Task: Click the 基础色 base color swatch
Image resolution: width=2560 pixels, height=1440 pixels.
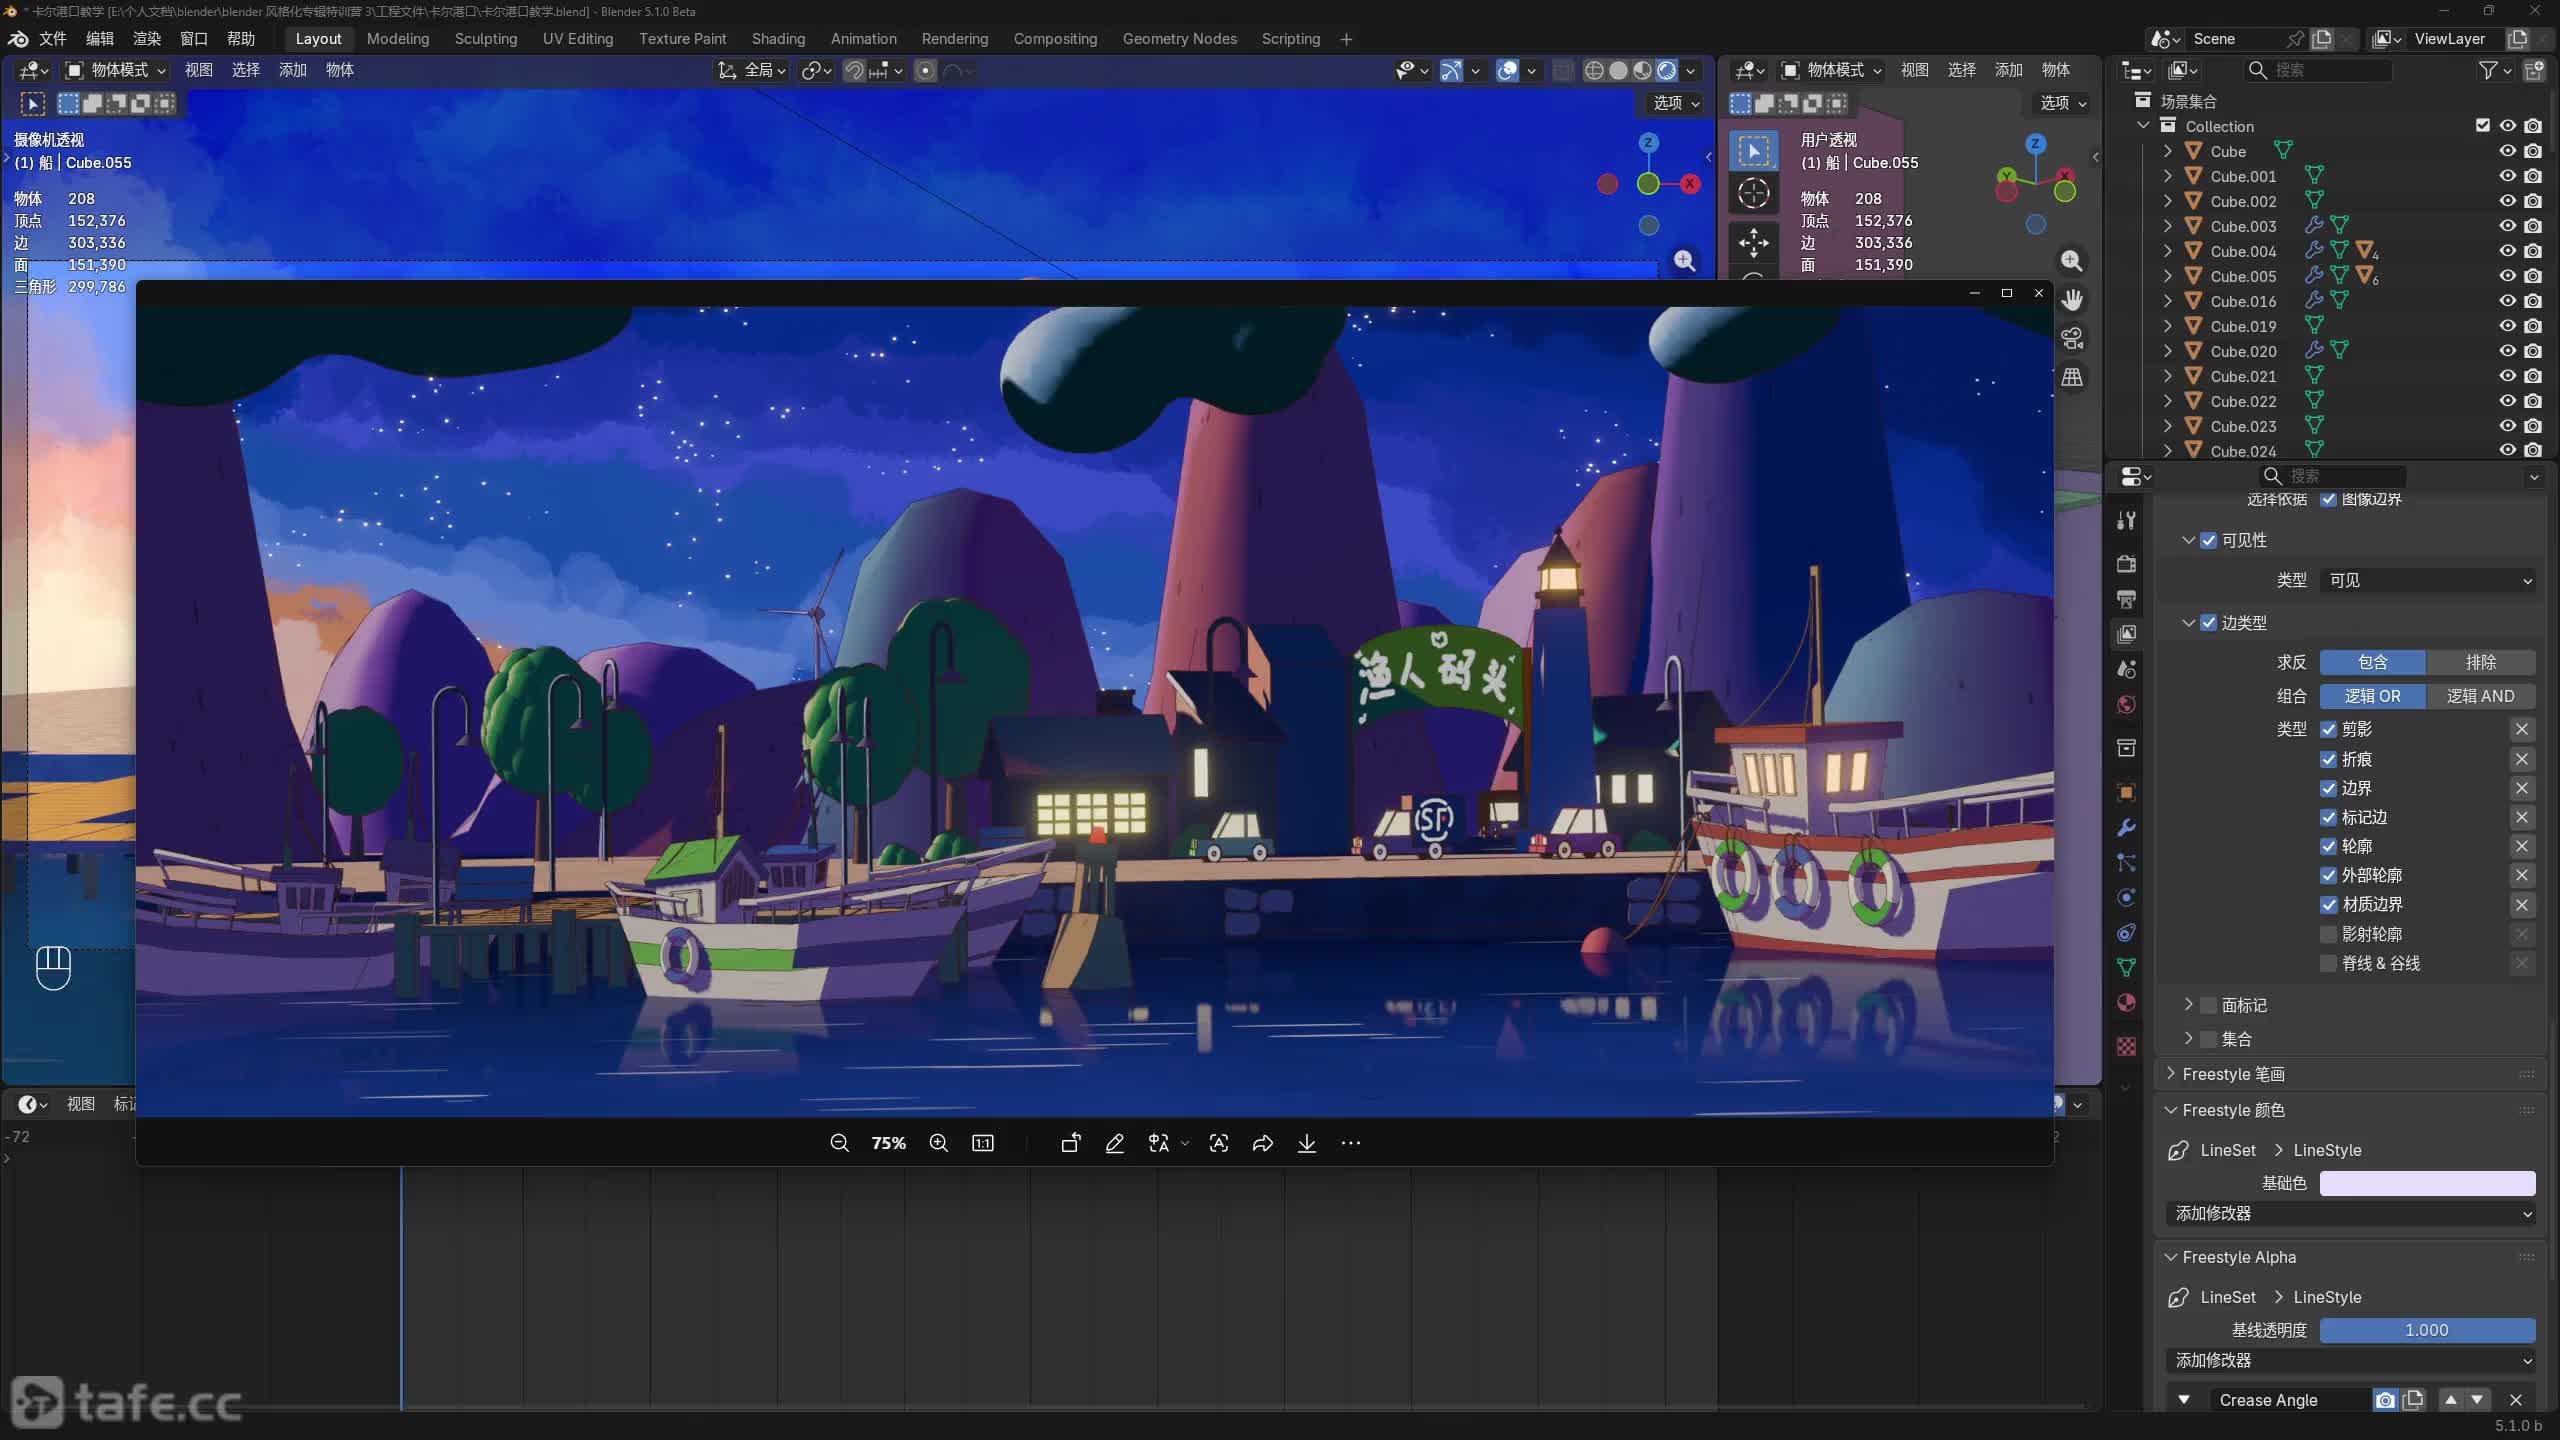Action: click(2427, 1183)
